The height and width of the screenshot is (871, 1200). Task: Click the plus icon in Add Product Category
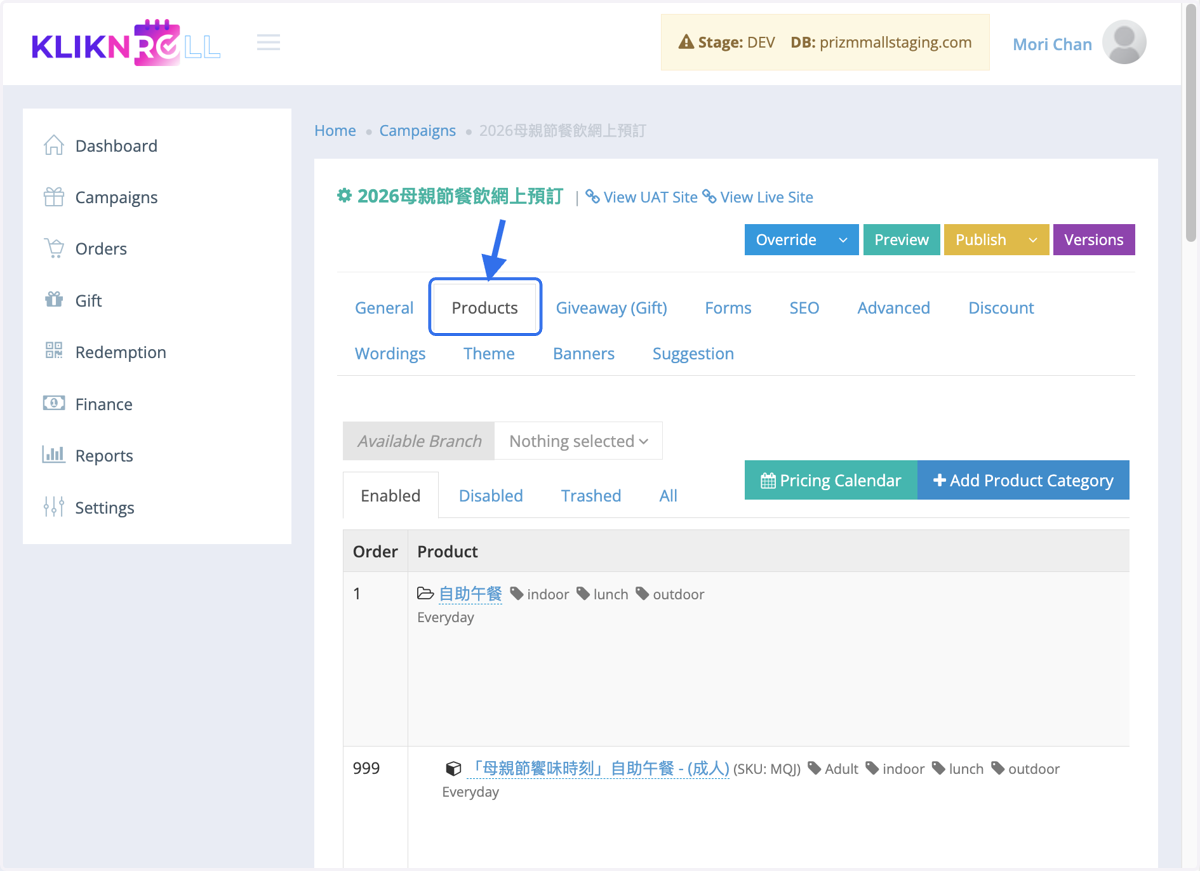click(x=939, y=481)
